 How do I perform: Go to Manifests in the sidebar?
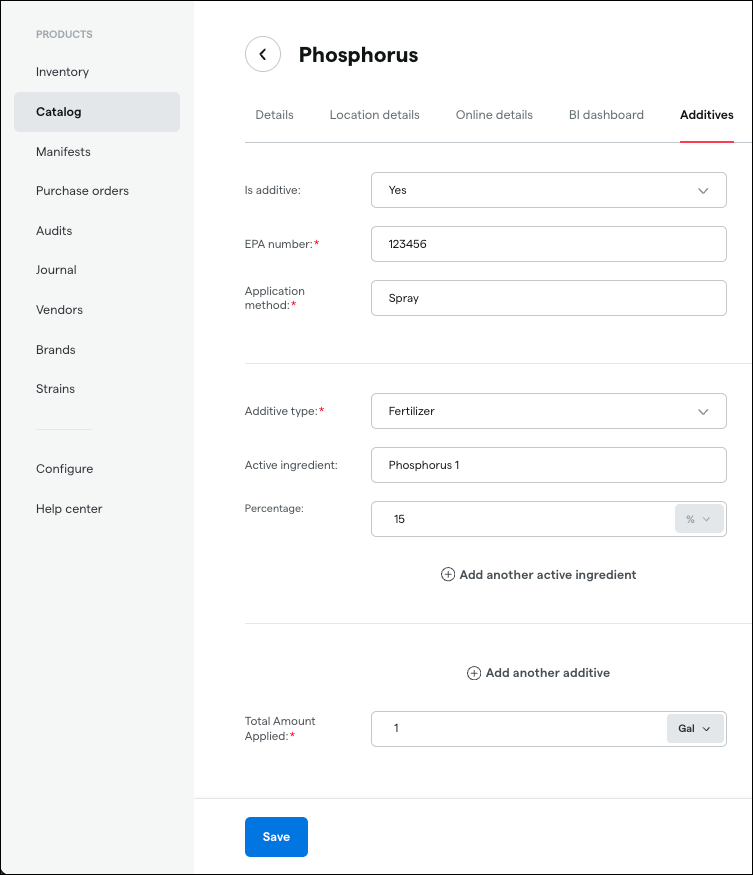point(63,152)
